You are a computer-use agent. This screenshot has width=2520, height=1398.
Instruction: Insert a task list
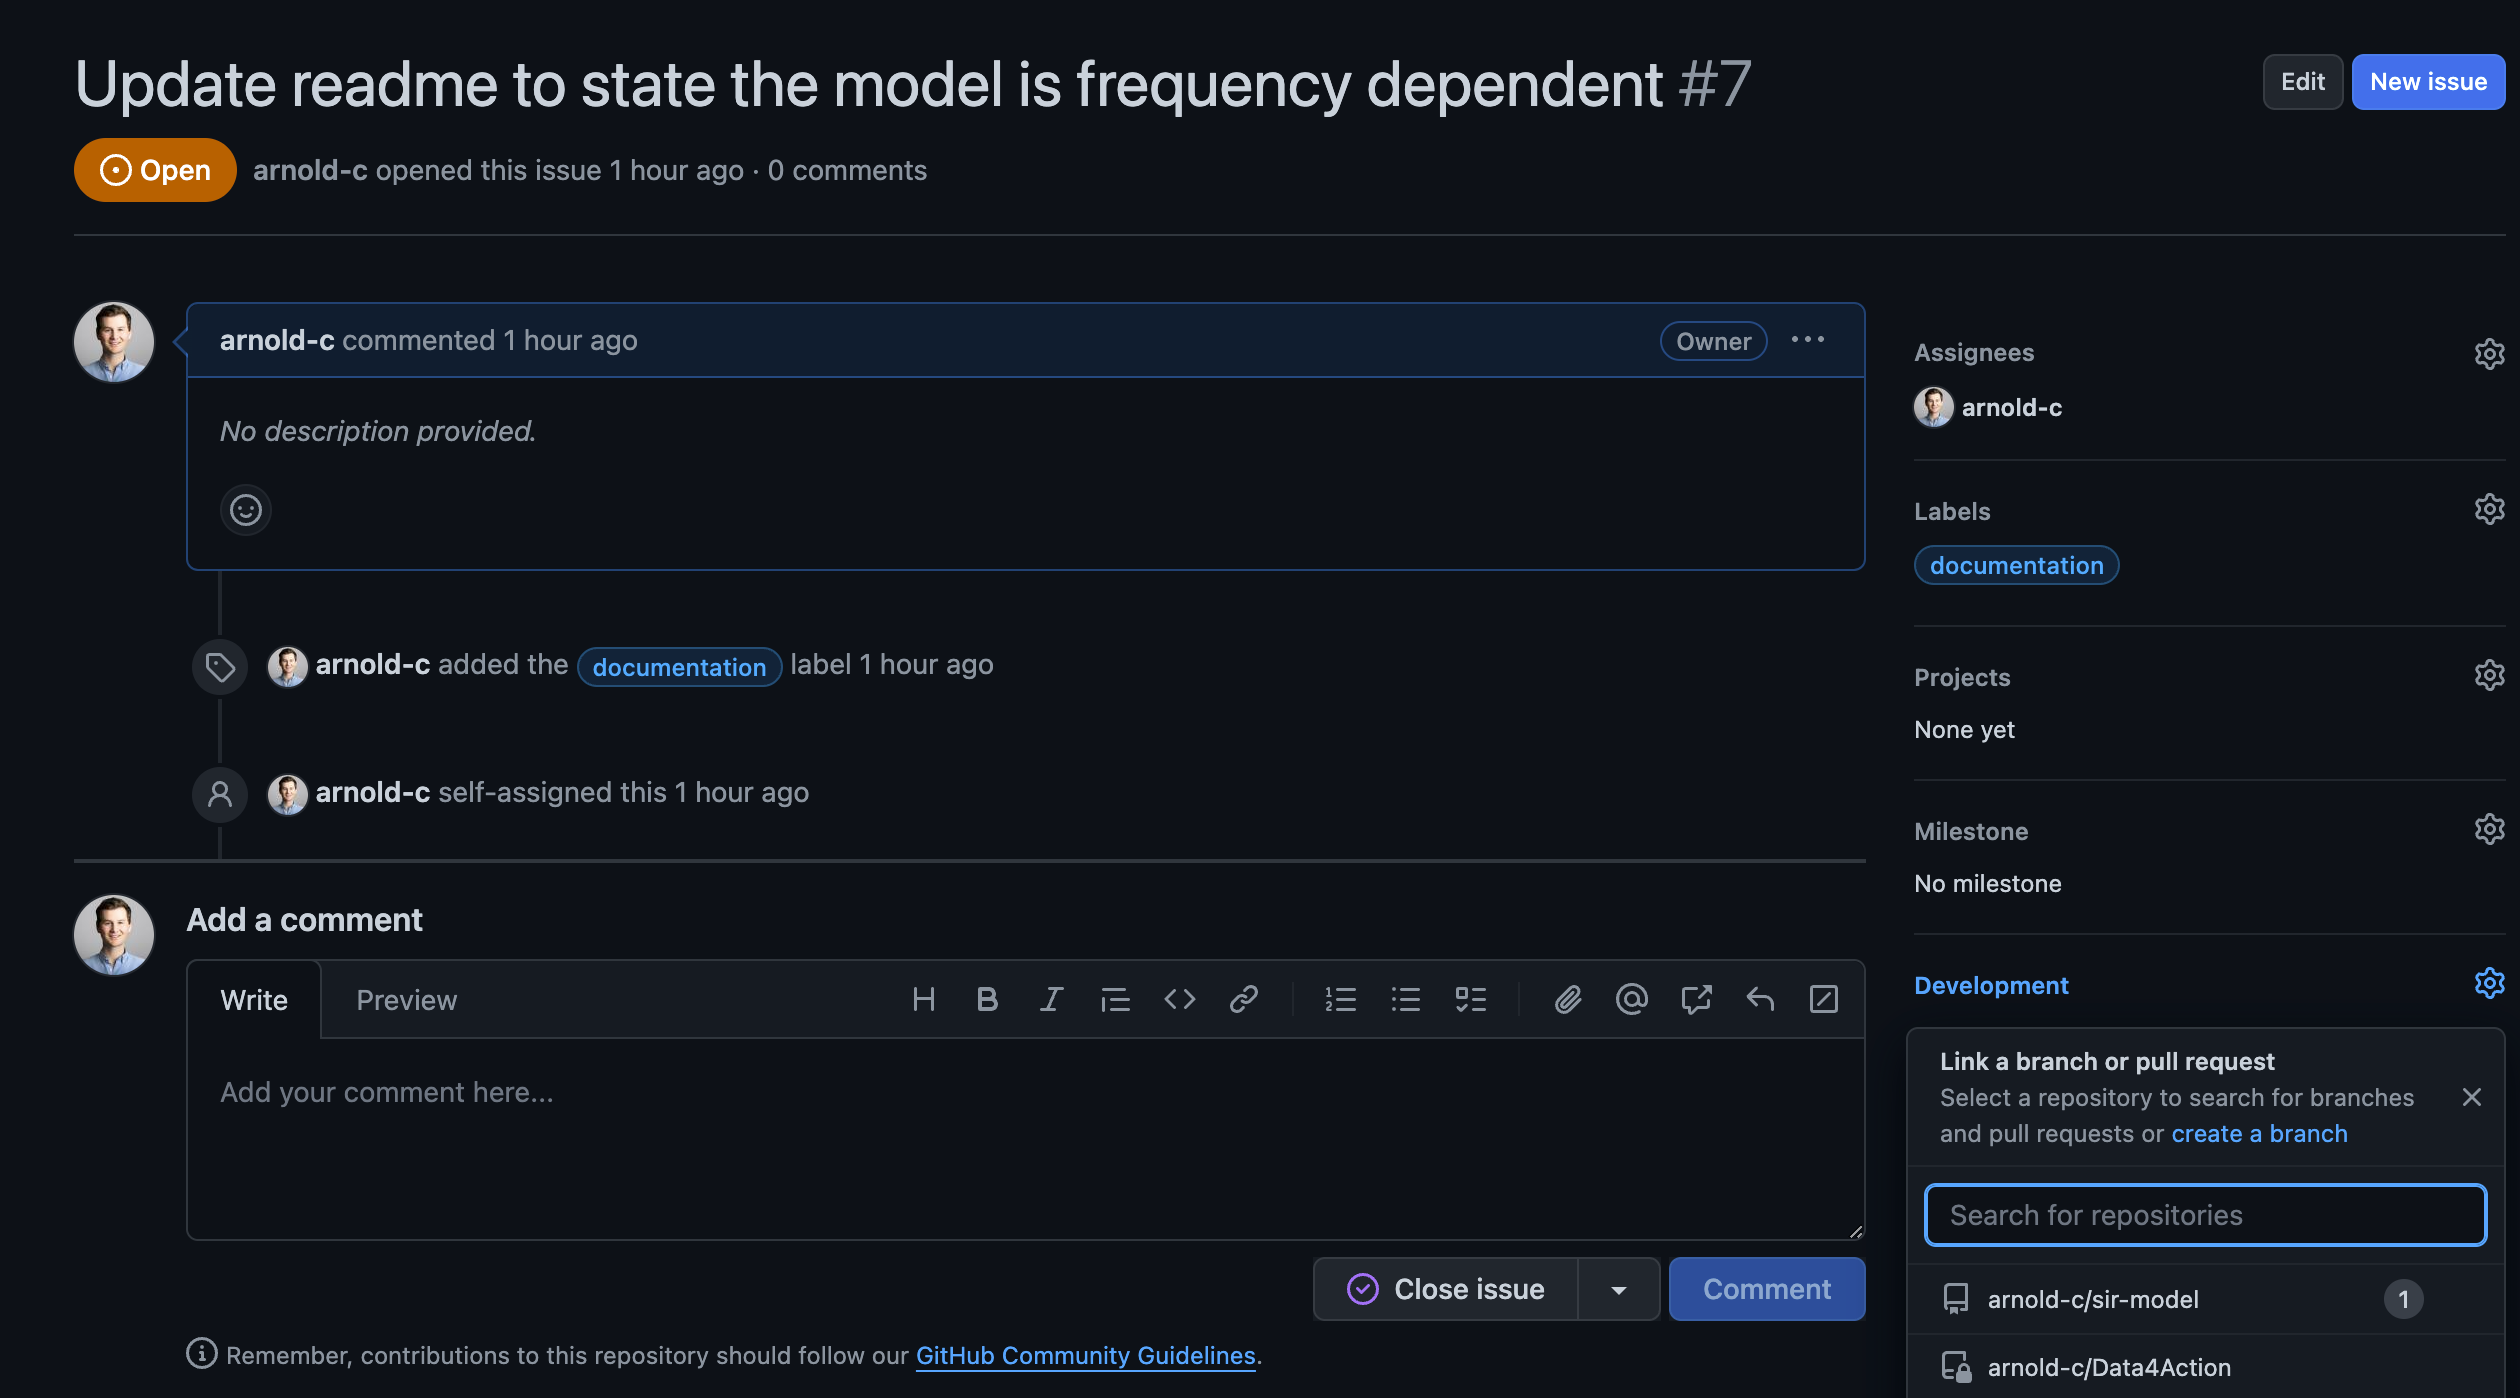[x=1470, y=999]
